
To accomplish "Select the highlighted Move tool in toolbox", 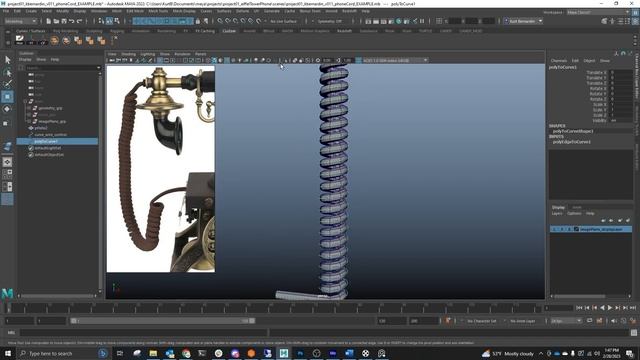I will (7, 97).
